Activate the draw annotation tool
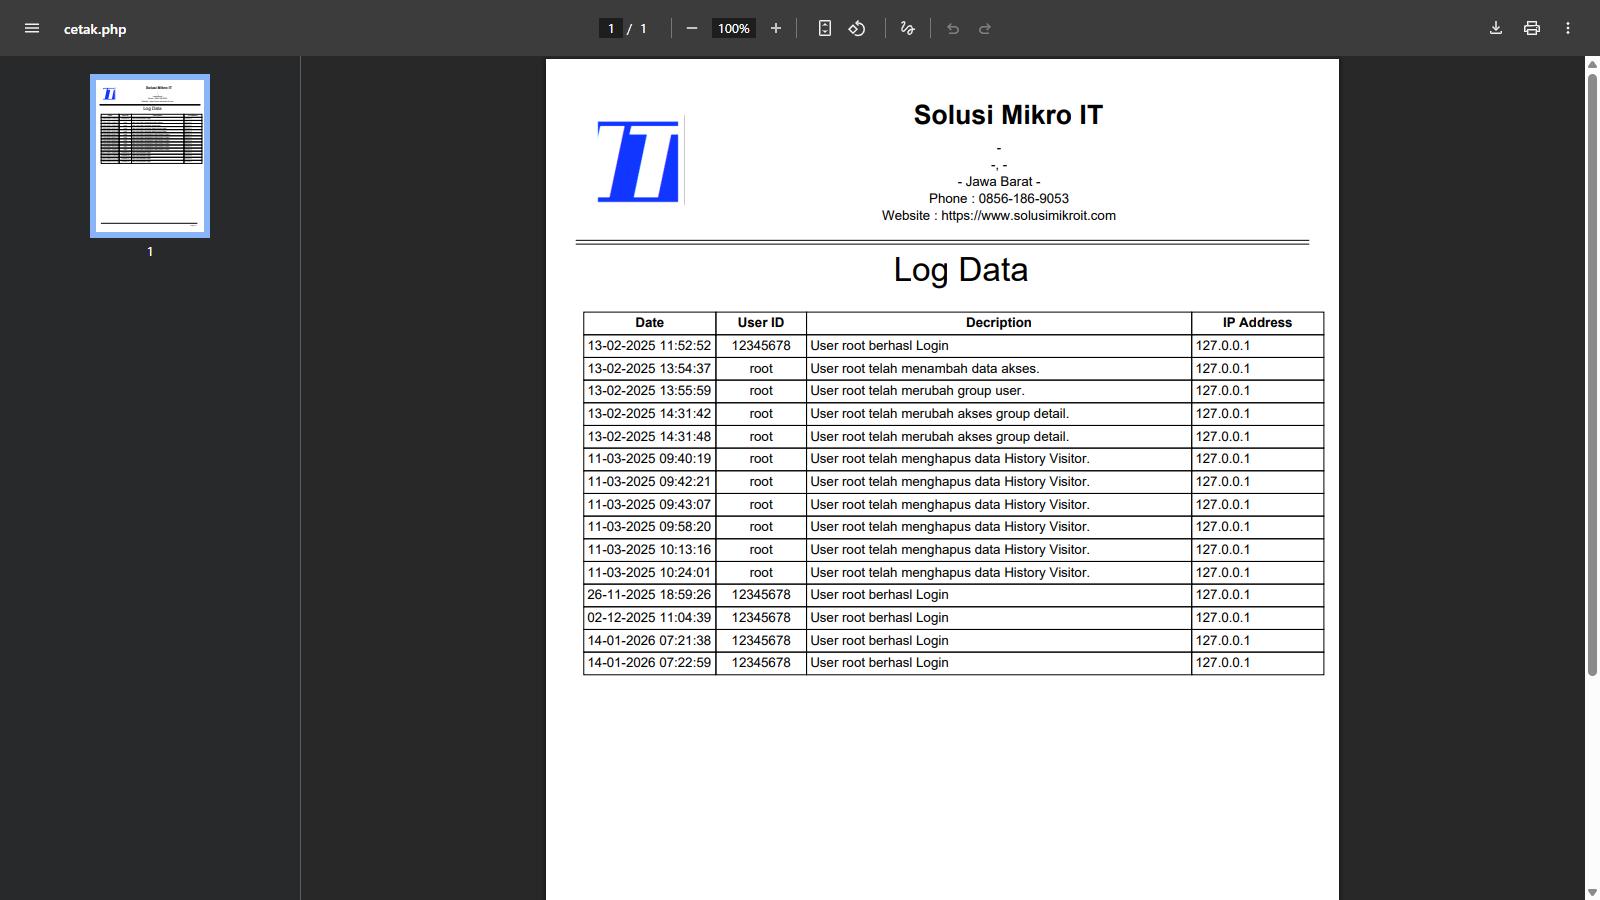Viewport: 1600px width, 900px height. coord(907,28)
